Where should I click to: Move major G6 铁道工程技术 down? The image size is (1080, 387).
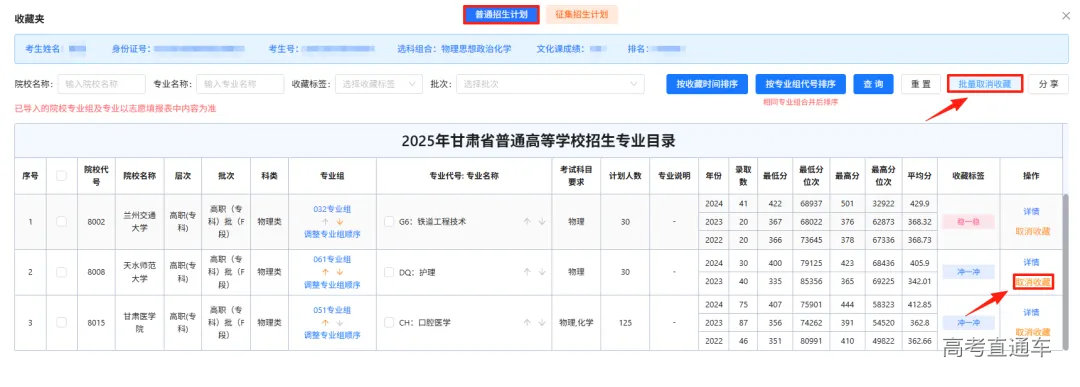coord(542,222)
